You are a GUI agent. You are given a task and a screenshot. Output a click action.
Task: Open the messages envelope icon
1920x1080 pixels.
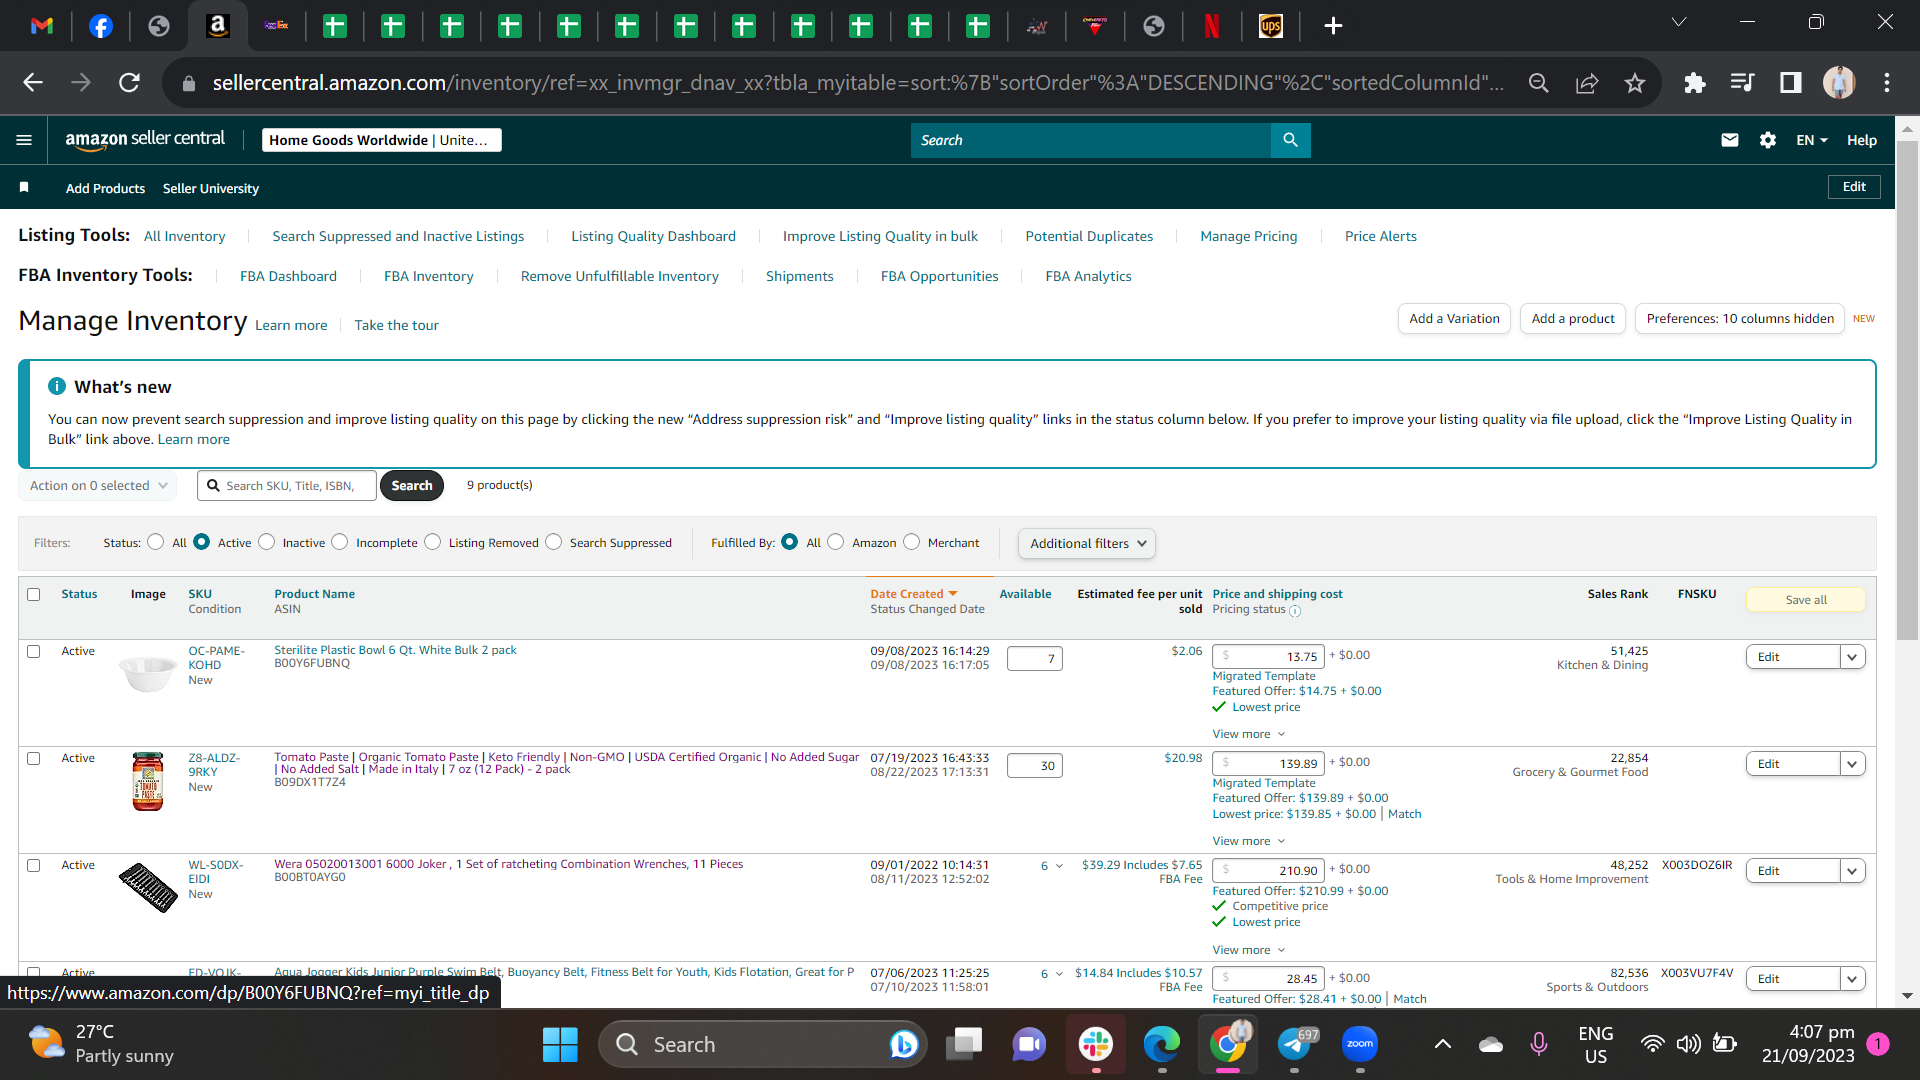pyautogui.click(x=1730, y=140)
